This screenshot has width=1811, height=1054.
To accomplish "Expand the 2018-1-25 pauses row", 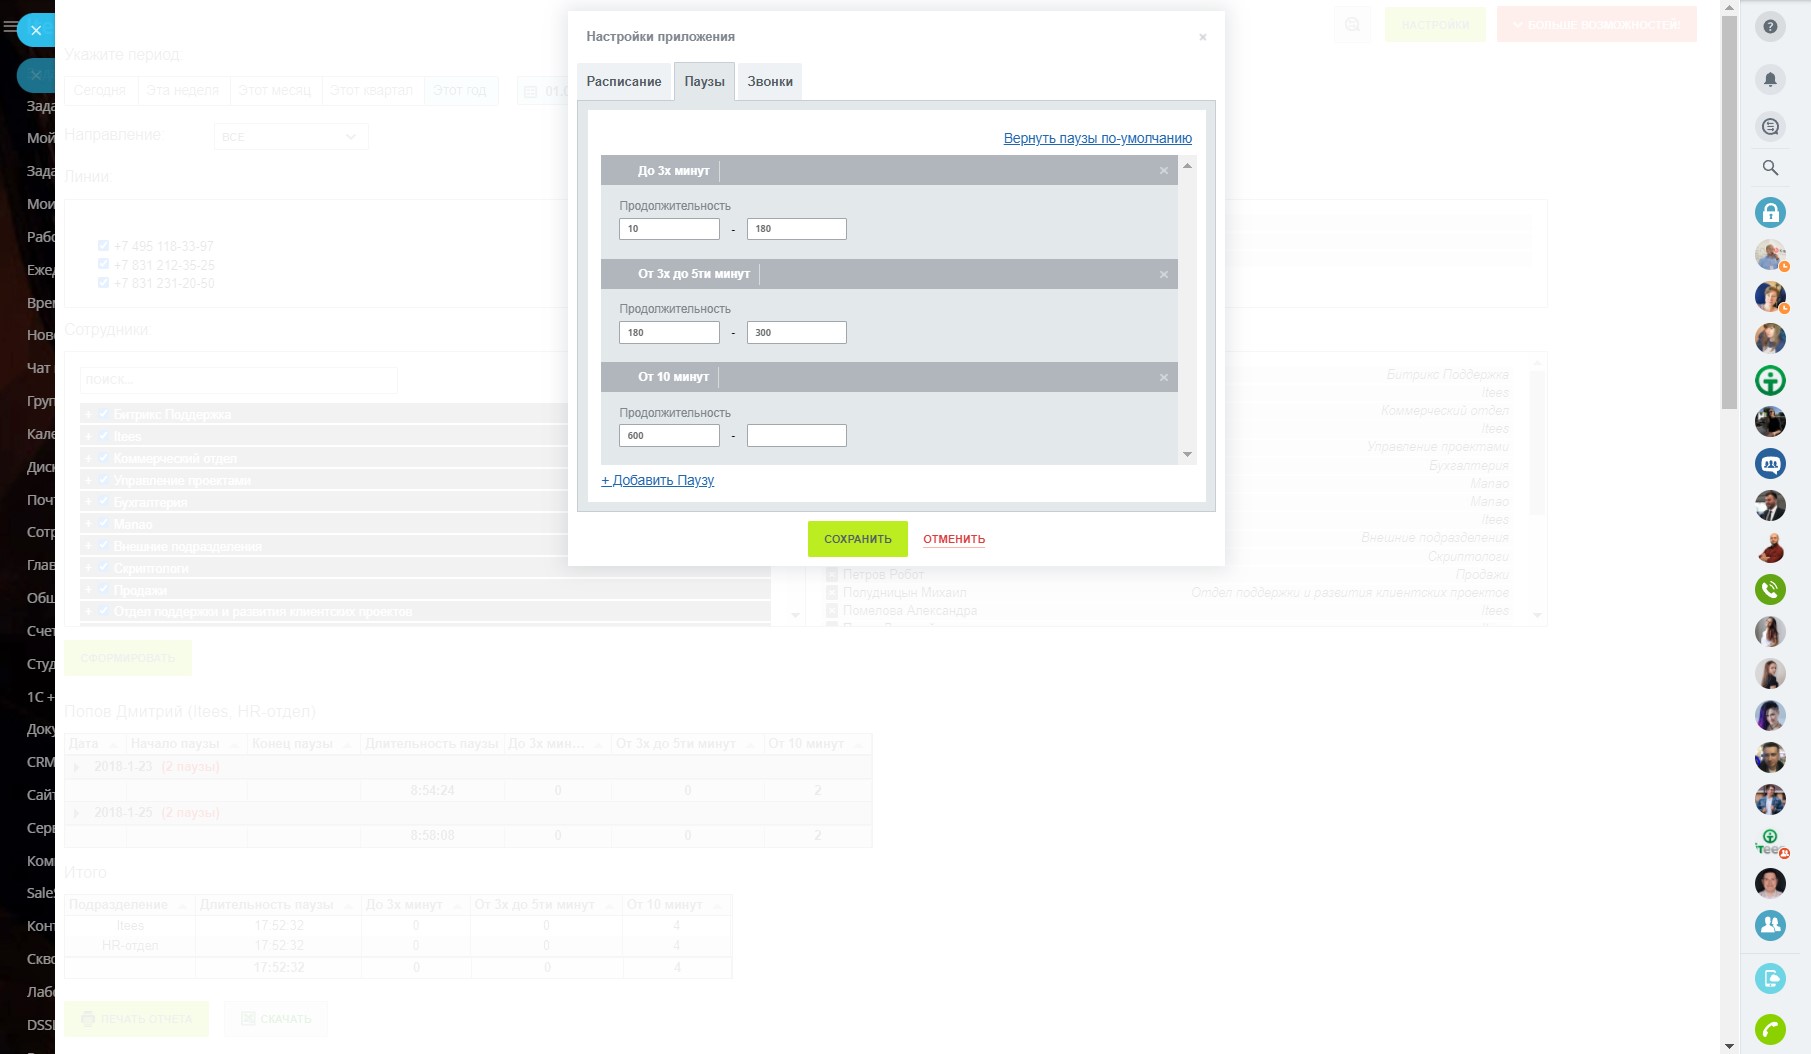I will pos(77,813).
